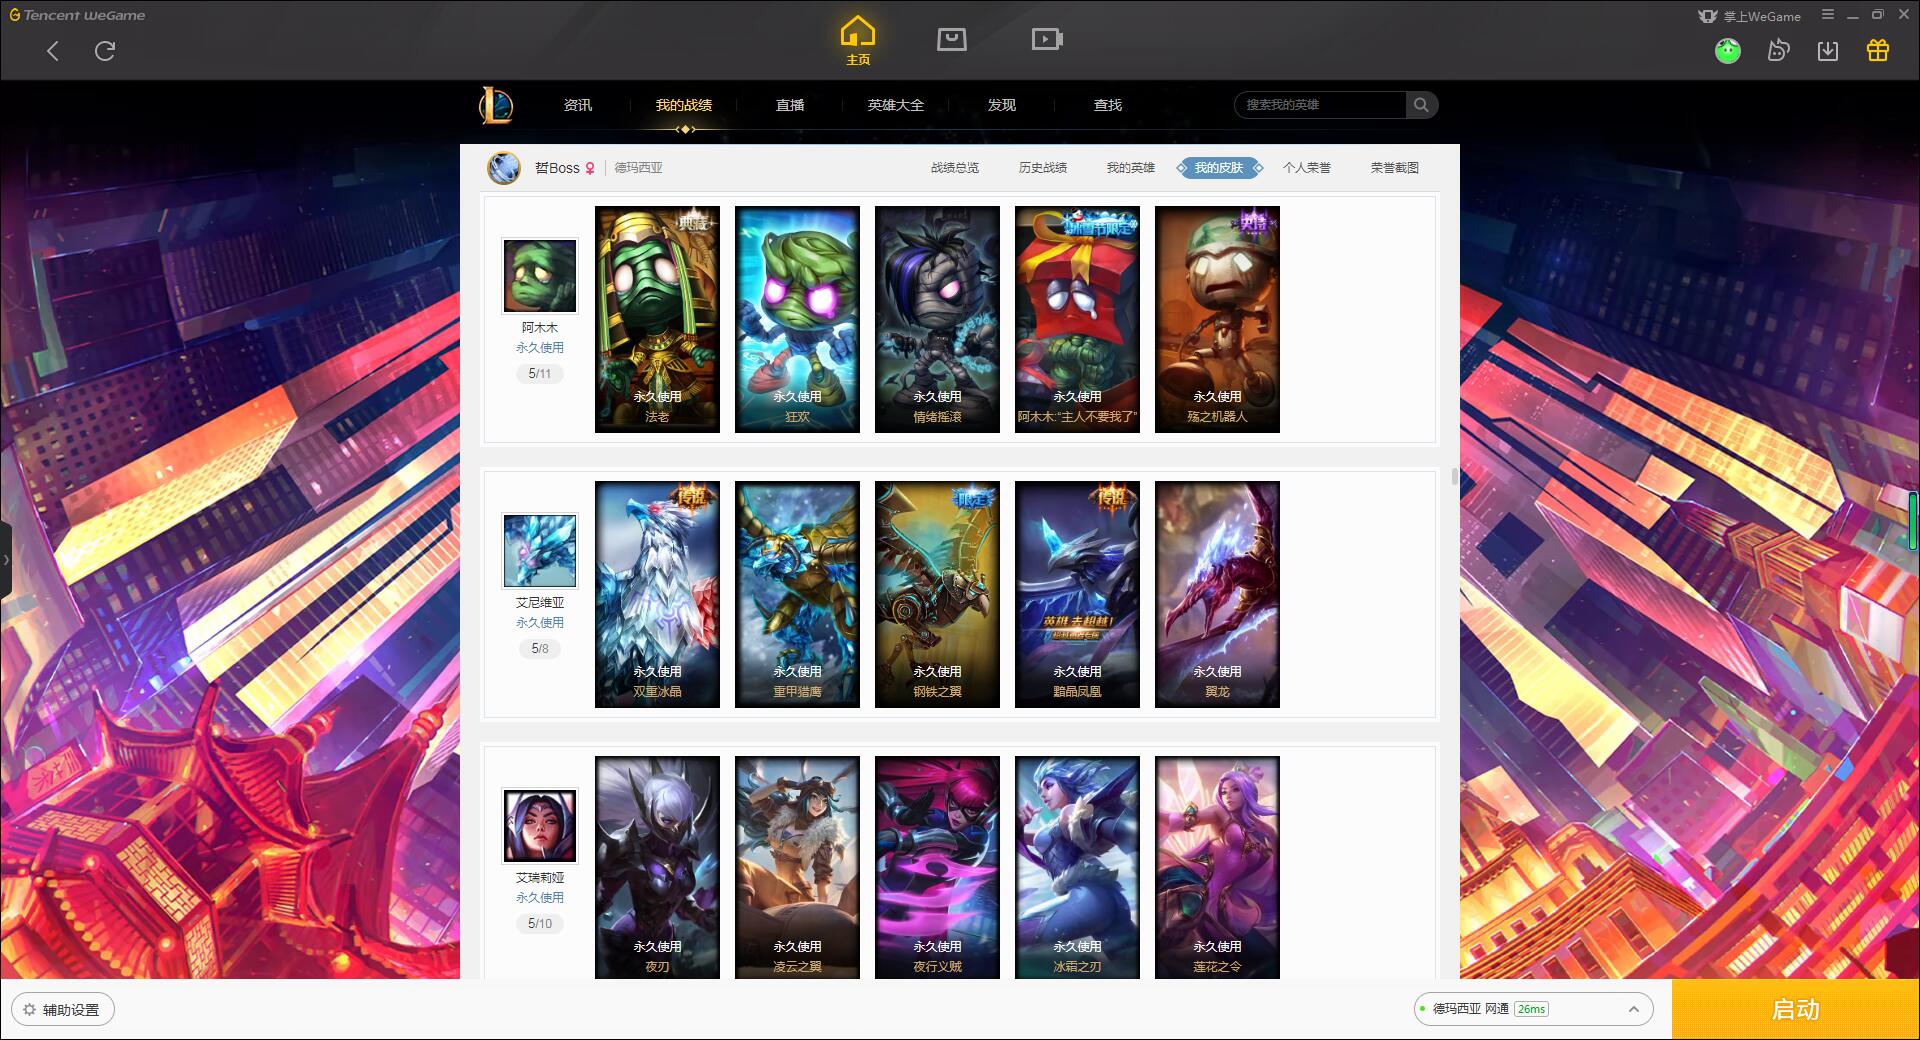Click 哲Boss profile avatar
Image resolution: width=1920 pixels, height=1040 pixels.
point(504,168)
